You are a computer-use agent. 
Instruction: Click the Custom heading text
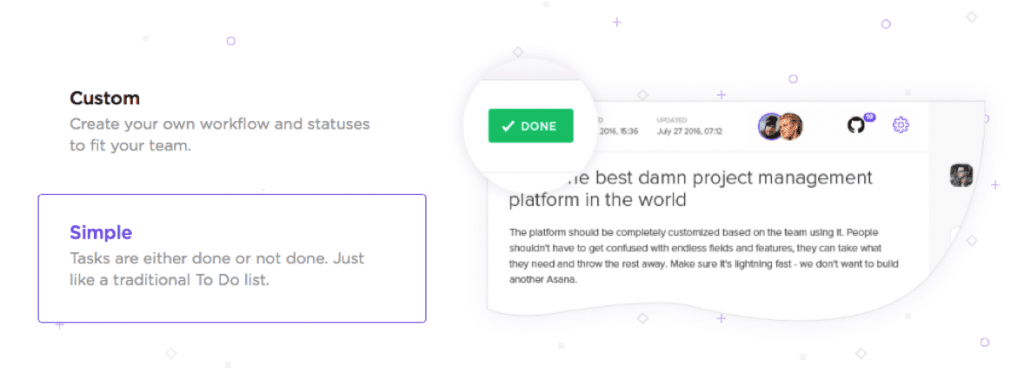point(104,99)
